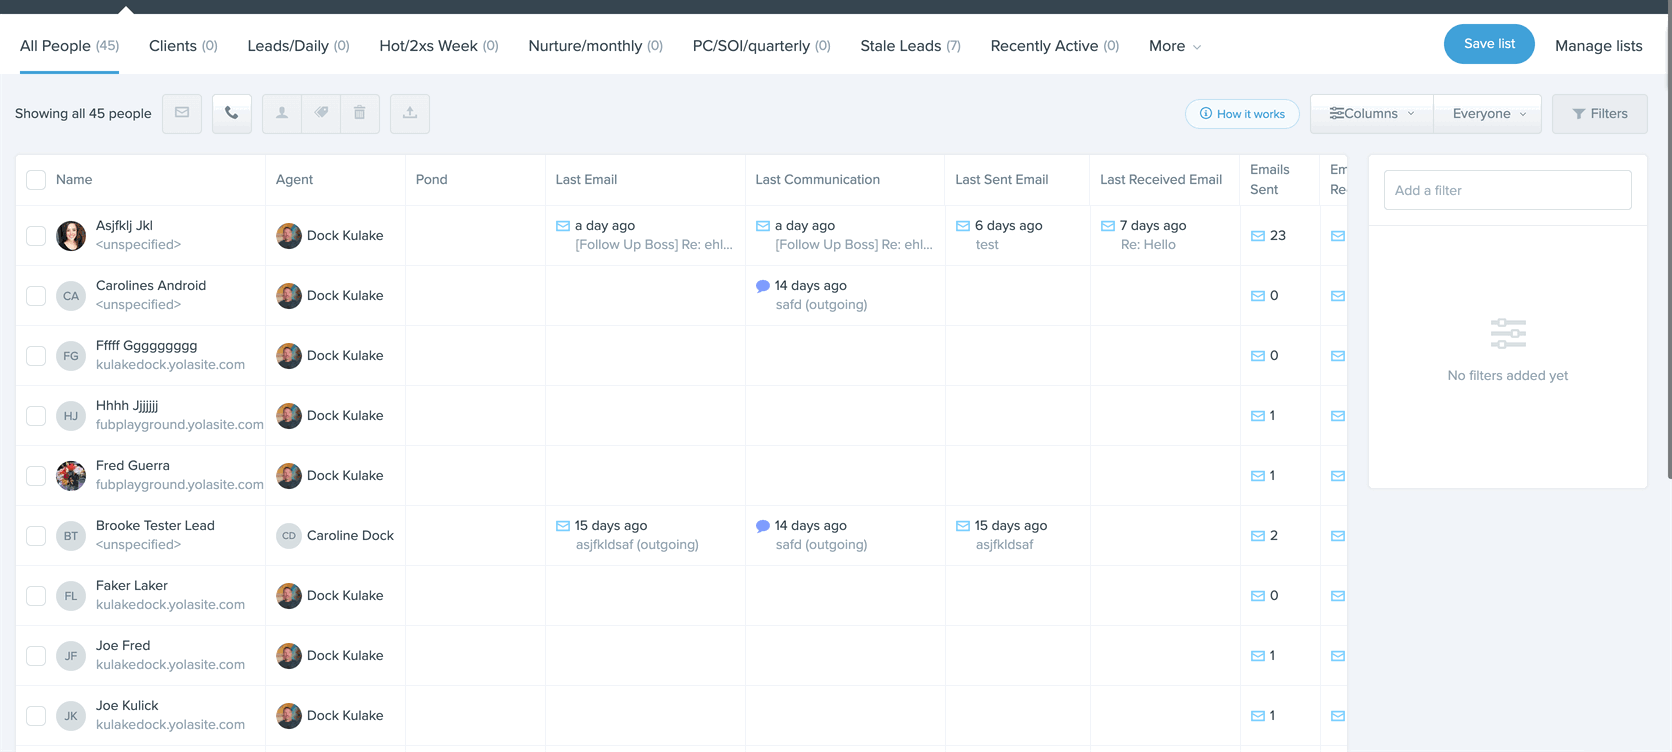Click Emails Sent envelope icon for Joe Fred
1672x752 pixels.
coord(1258,656)
